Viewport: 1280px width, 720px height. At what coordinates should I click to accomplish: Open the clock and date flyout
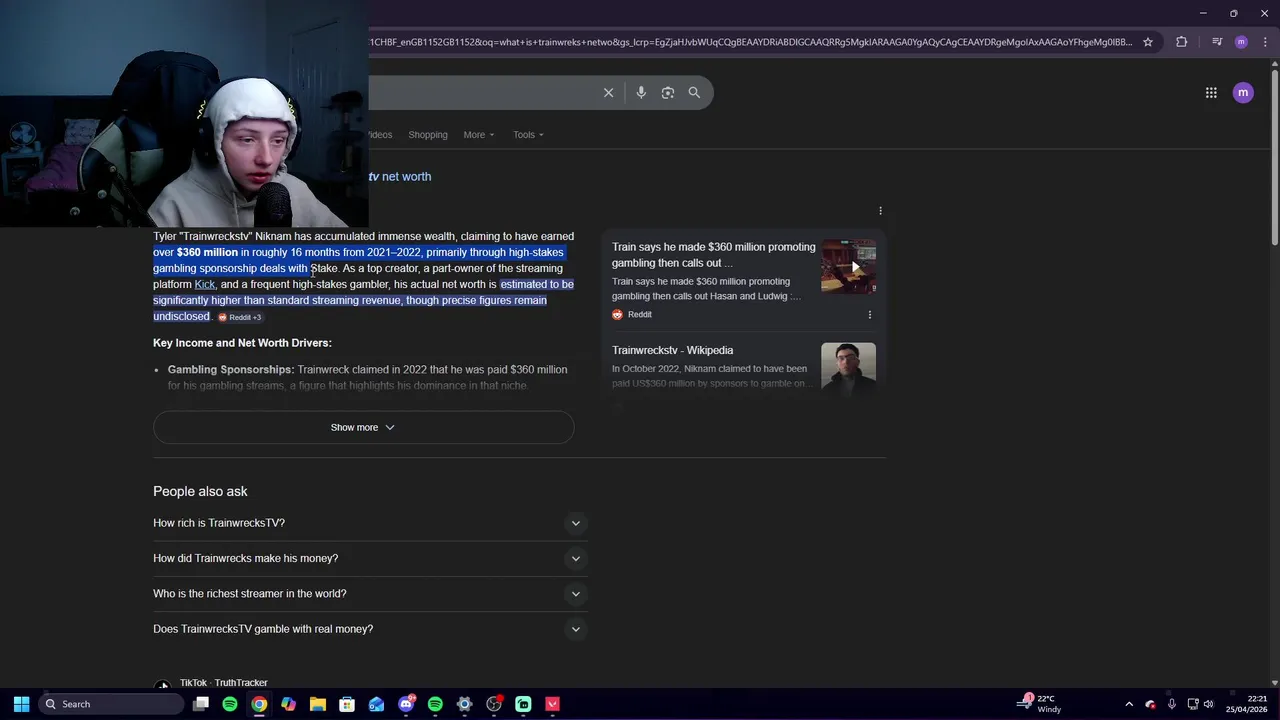[1246, 704]
